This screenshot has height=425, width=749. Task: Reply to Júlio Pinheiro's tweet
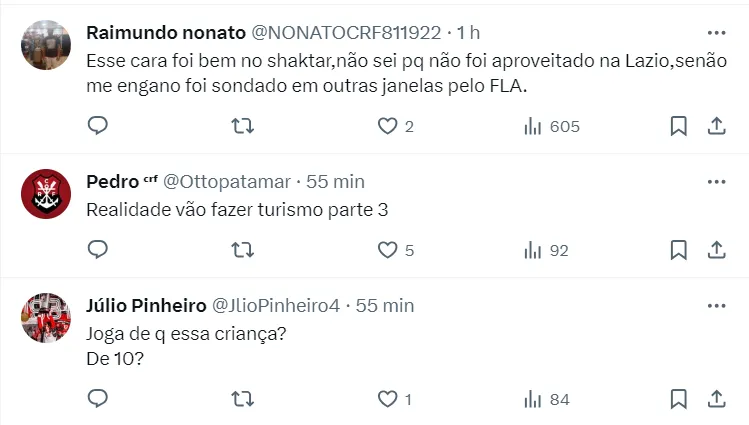(x=98, y=399)
